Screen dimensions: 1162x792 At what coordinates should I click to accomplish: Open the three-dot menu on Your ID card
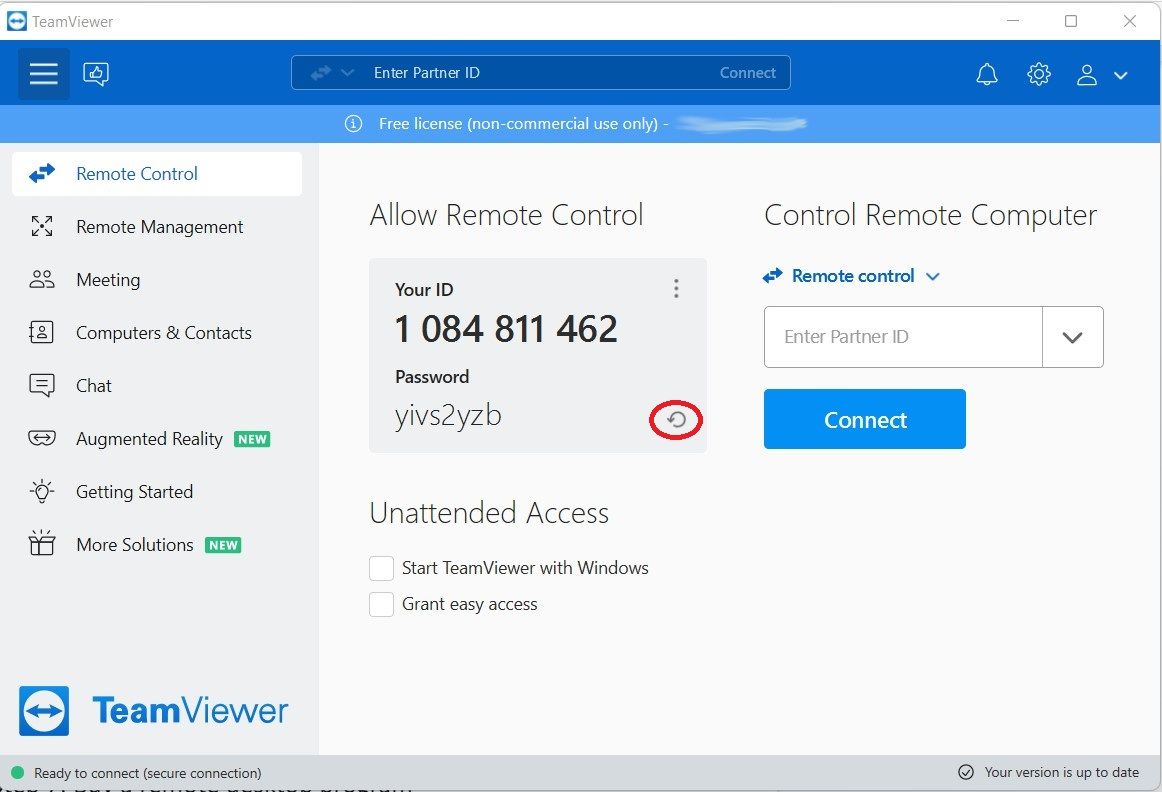point(676,288)
